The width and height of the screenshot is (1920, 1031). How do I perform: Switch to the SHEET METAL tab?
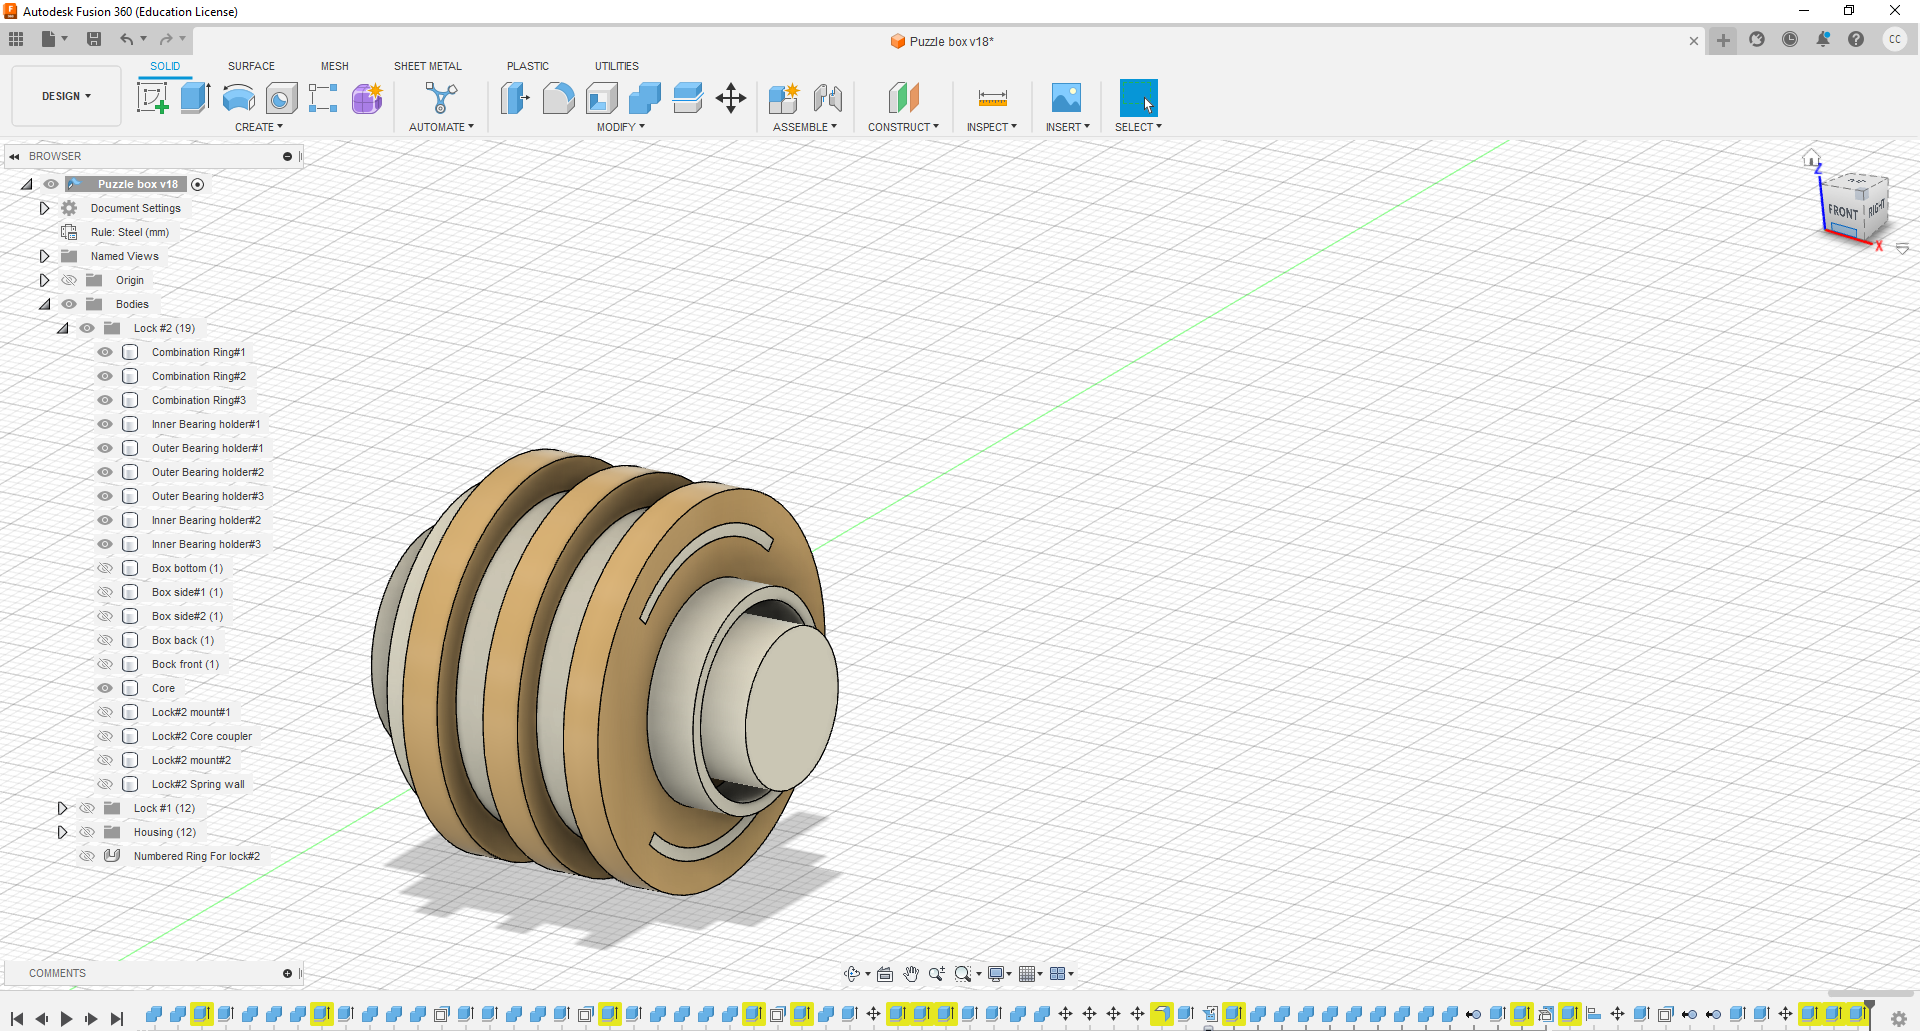pyautogui.click(x=427, y=66)
